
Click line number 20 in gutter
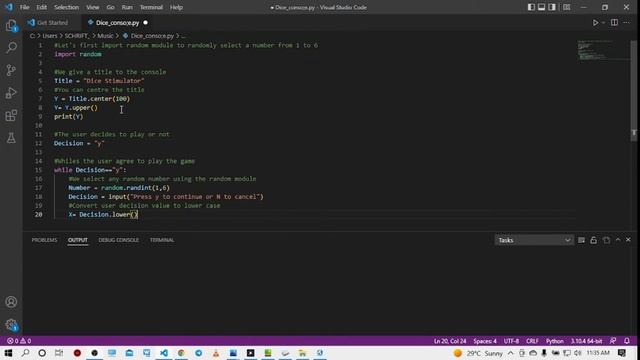pos(38,215)
